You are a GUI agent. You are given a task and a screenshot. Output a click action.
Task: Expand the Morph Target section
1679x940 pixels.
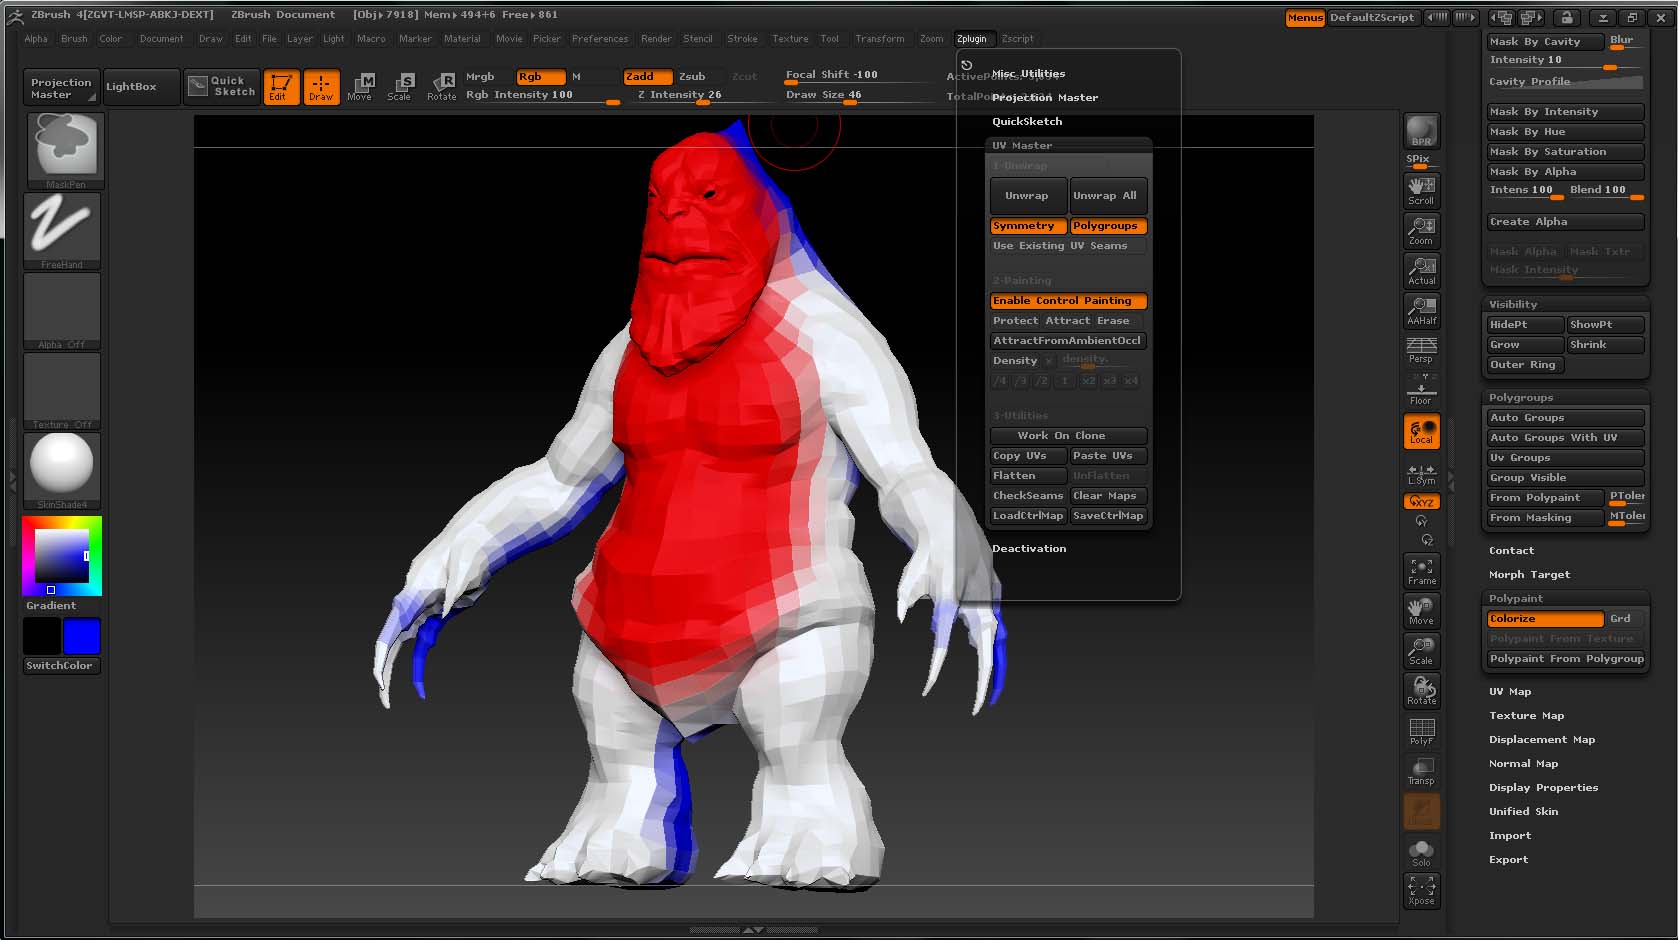[1529, 574]
